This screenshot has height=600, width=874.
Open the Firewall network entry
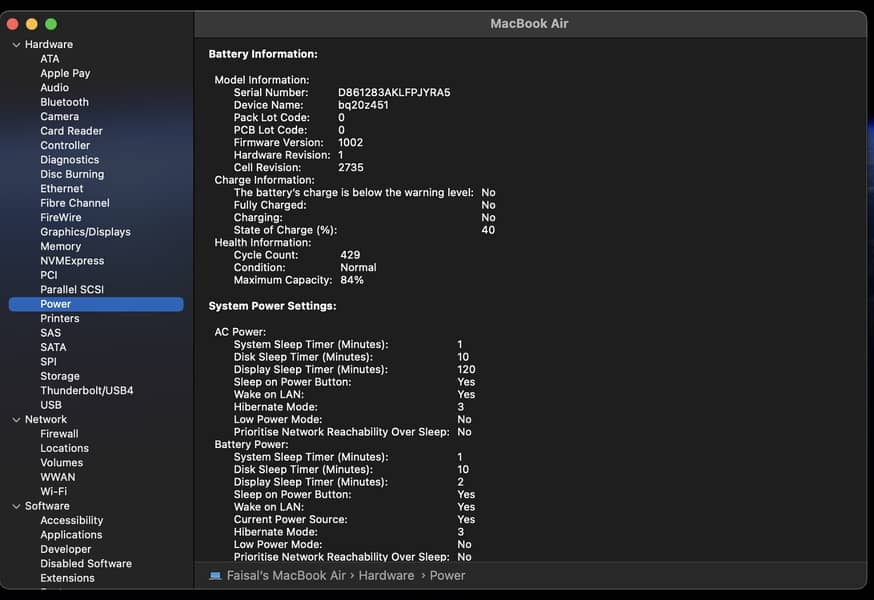[x=59, y=434]
